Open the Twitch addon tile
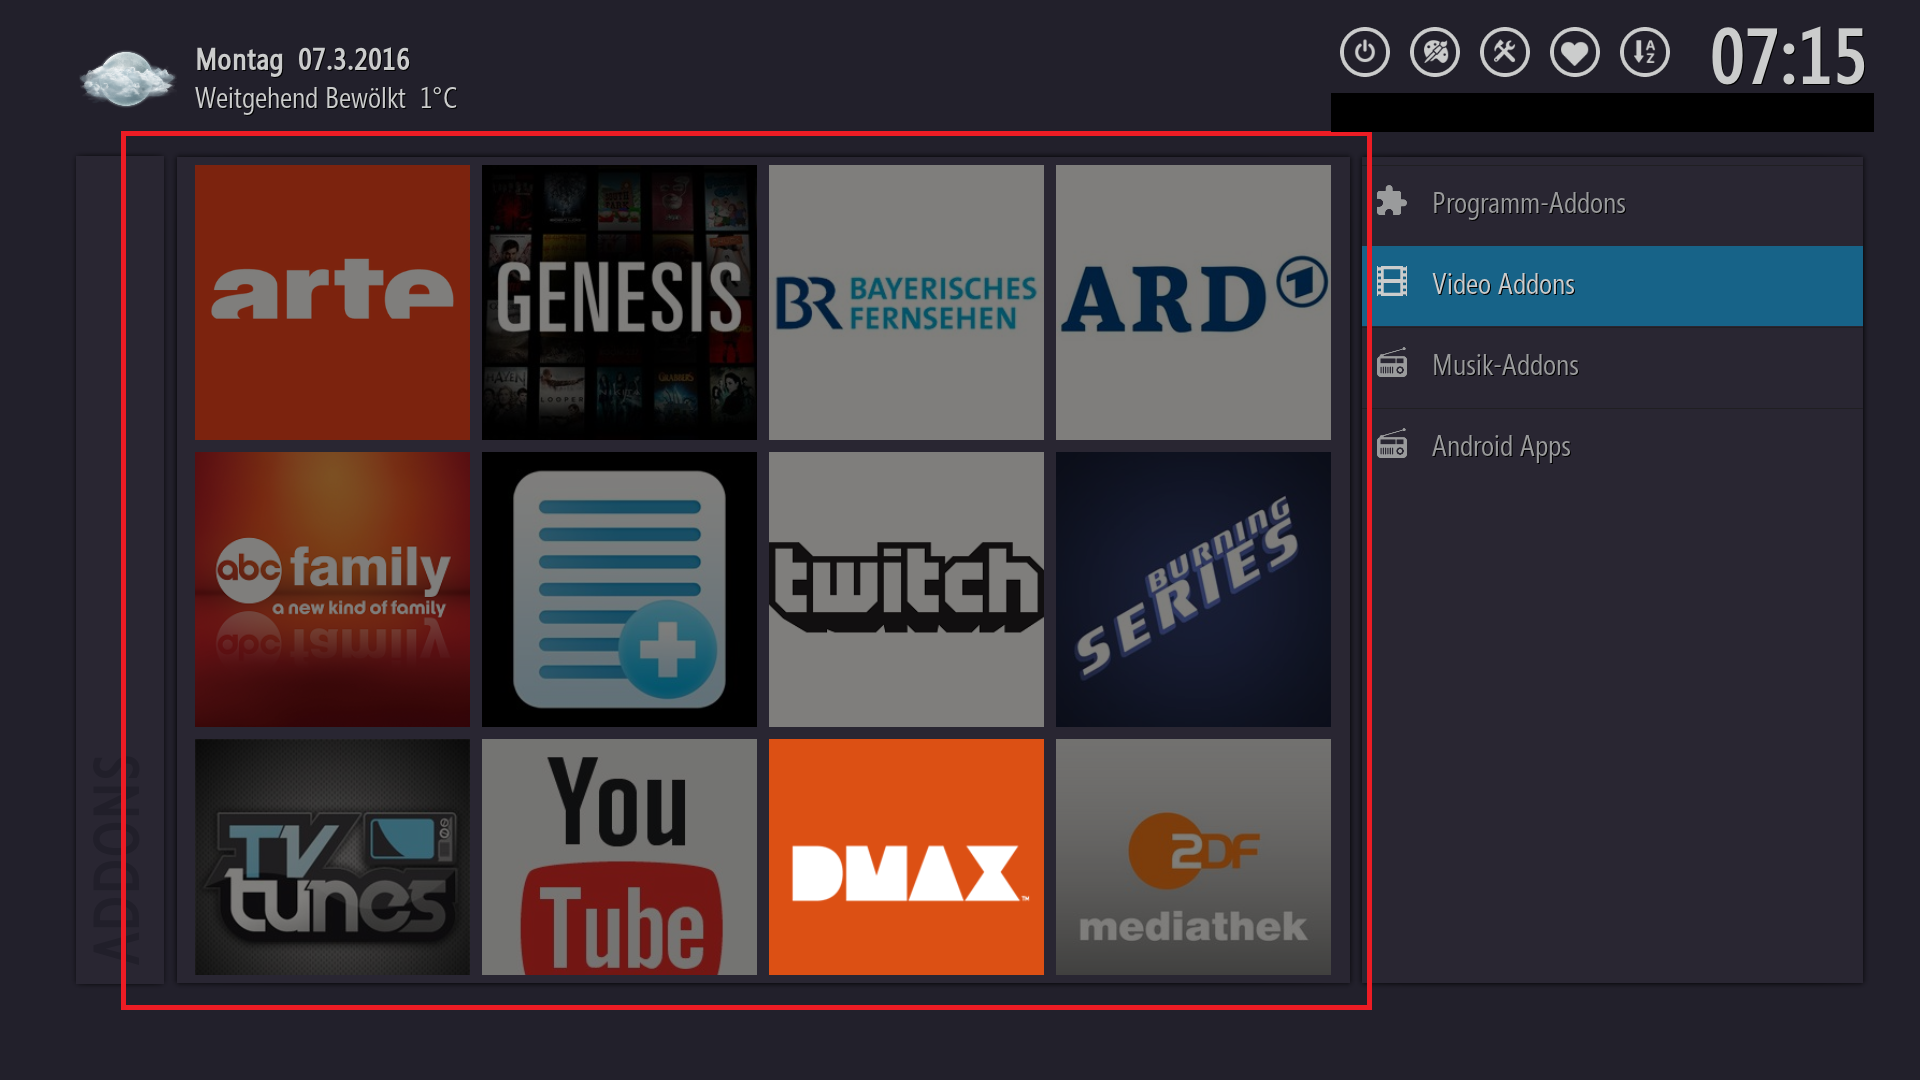The image size is (1920, 1080). [906, 589]
